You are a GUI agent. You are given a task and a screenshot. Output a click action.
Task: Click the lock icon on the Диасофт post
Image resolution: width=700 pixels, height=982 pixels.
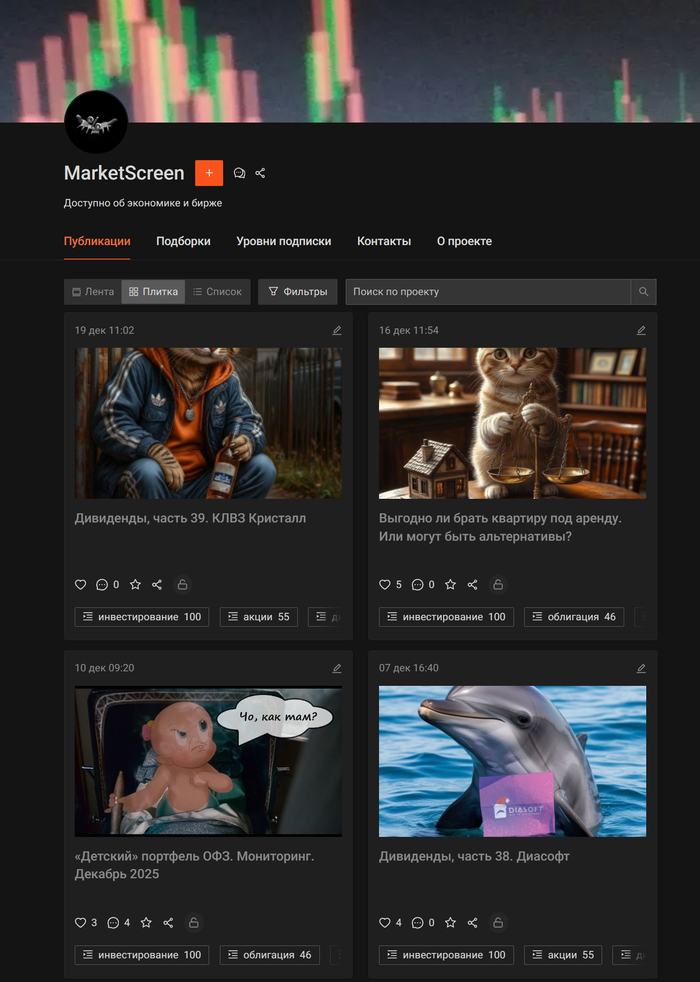[498, 923]
